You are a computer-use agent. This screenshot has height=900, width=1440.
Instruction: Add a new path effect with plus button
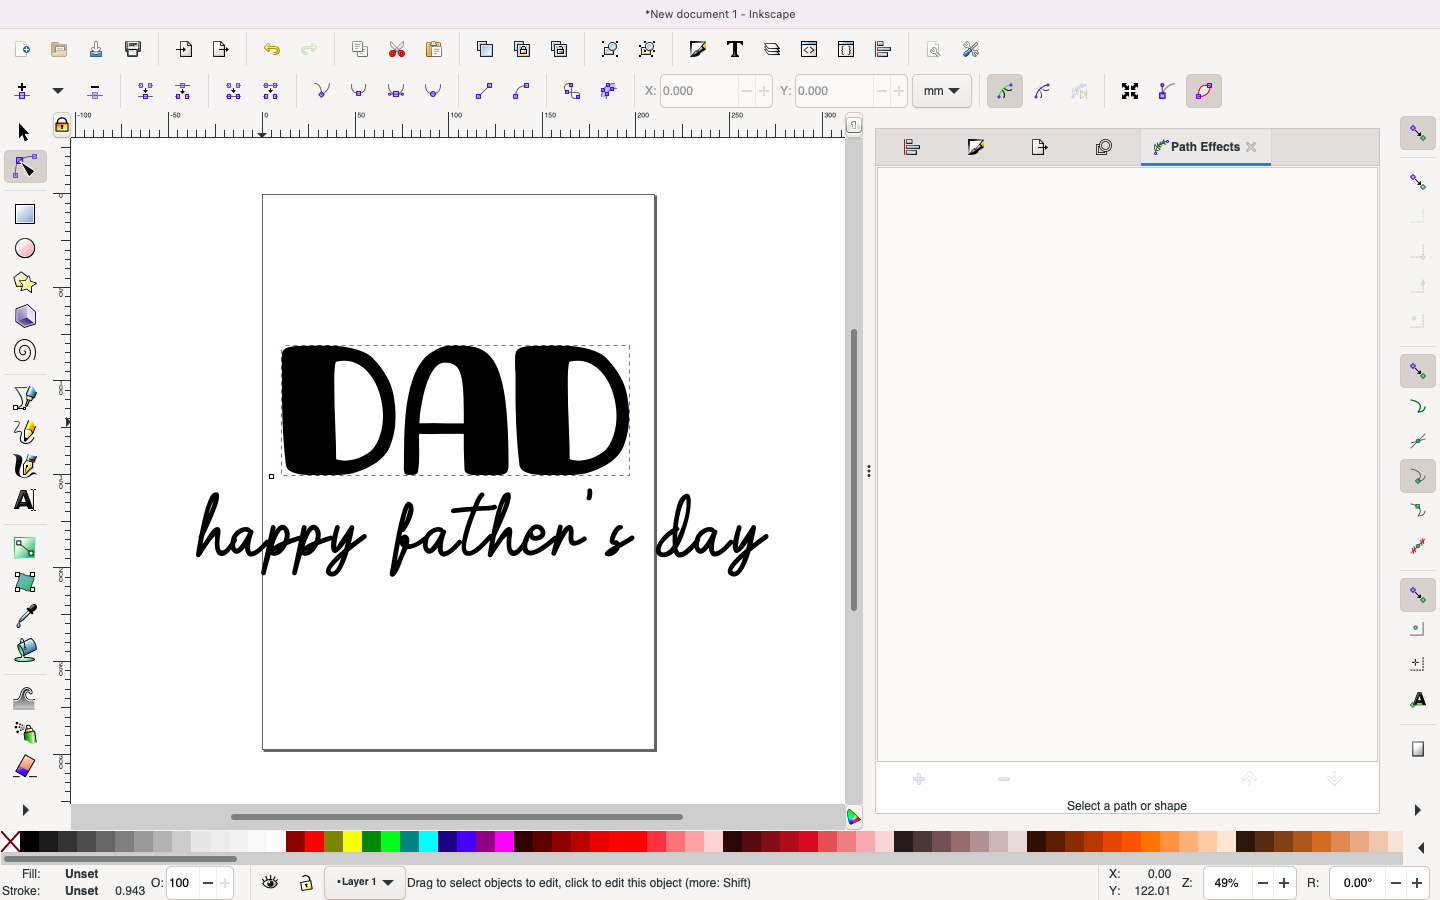[x=918, y=779]
